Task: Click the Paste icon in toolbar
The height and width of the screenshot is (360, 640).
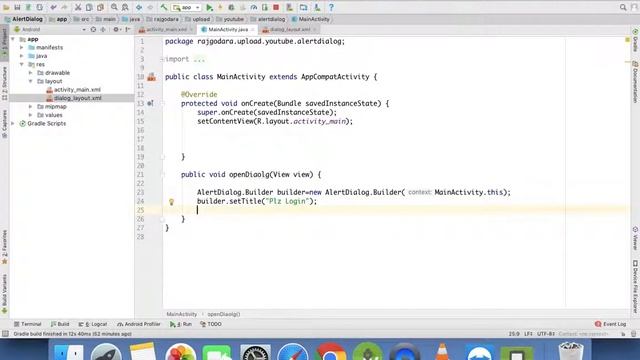Action: point(100,7)
